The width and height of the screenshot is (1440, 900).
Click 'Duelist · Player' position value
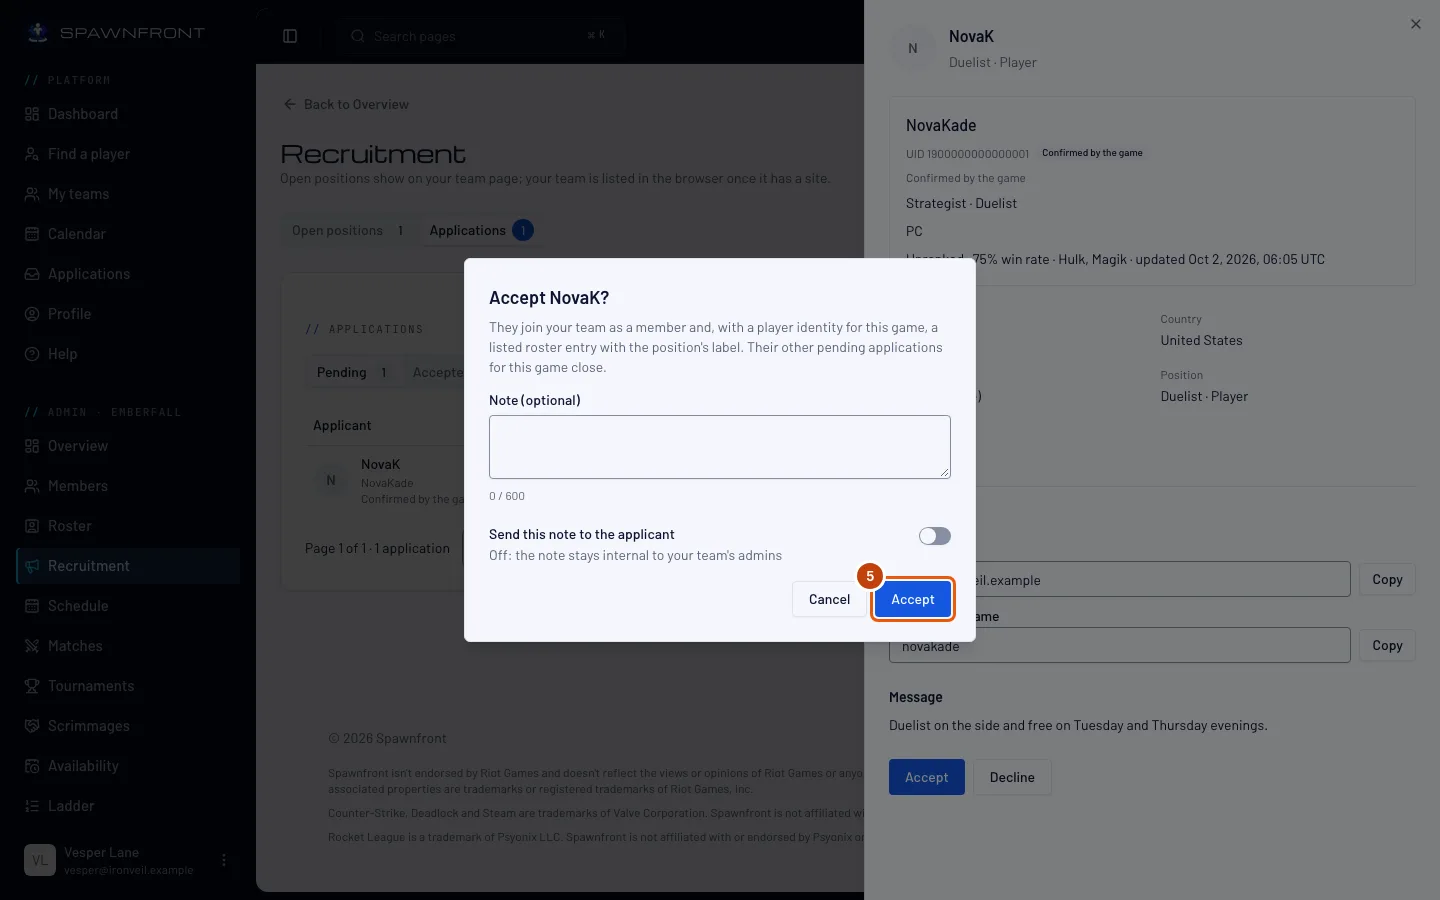click(1204, 396)
